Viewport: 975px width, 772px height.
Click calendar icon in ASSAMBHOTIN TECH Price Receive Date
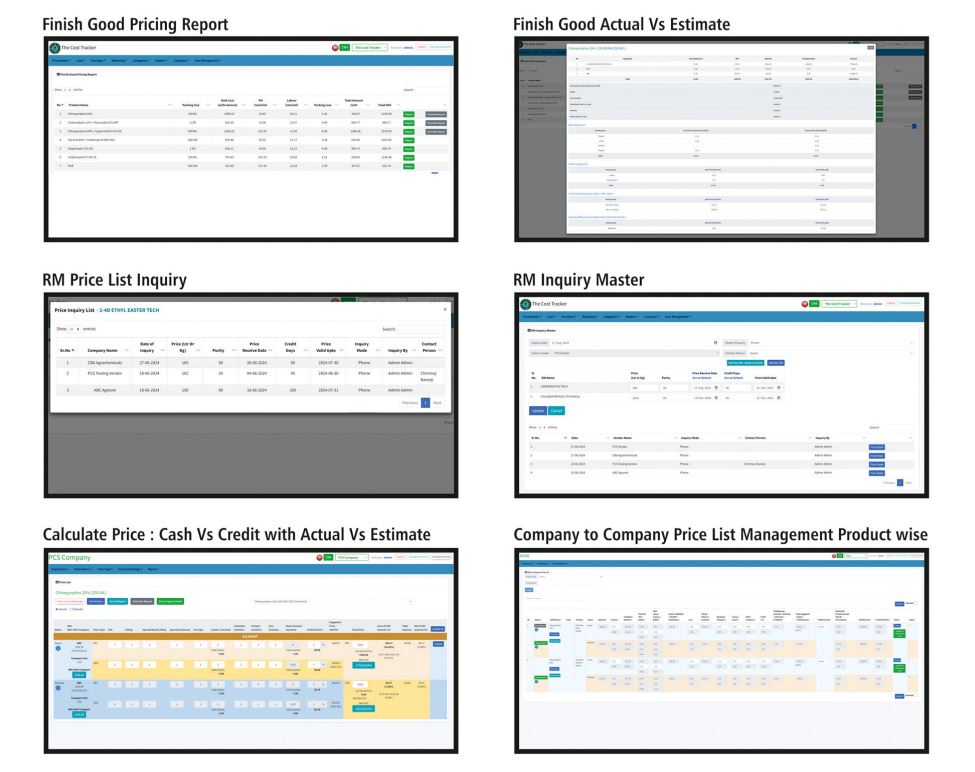click(716, 388)
